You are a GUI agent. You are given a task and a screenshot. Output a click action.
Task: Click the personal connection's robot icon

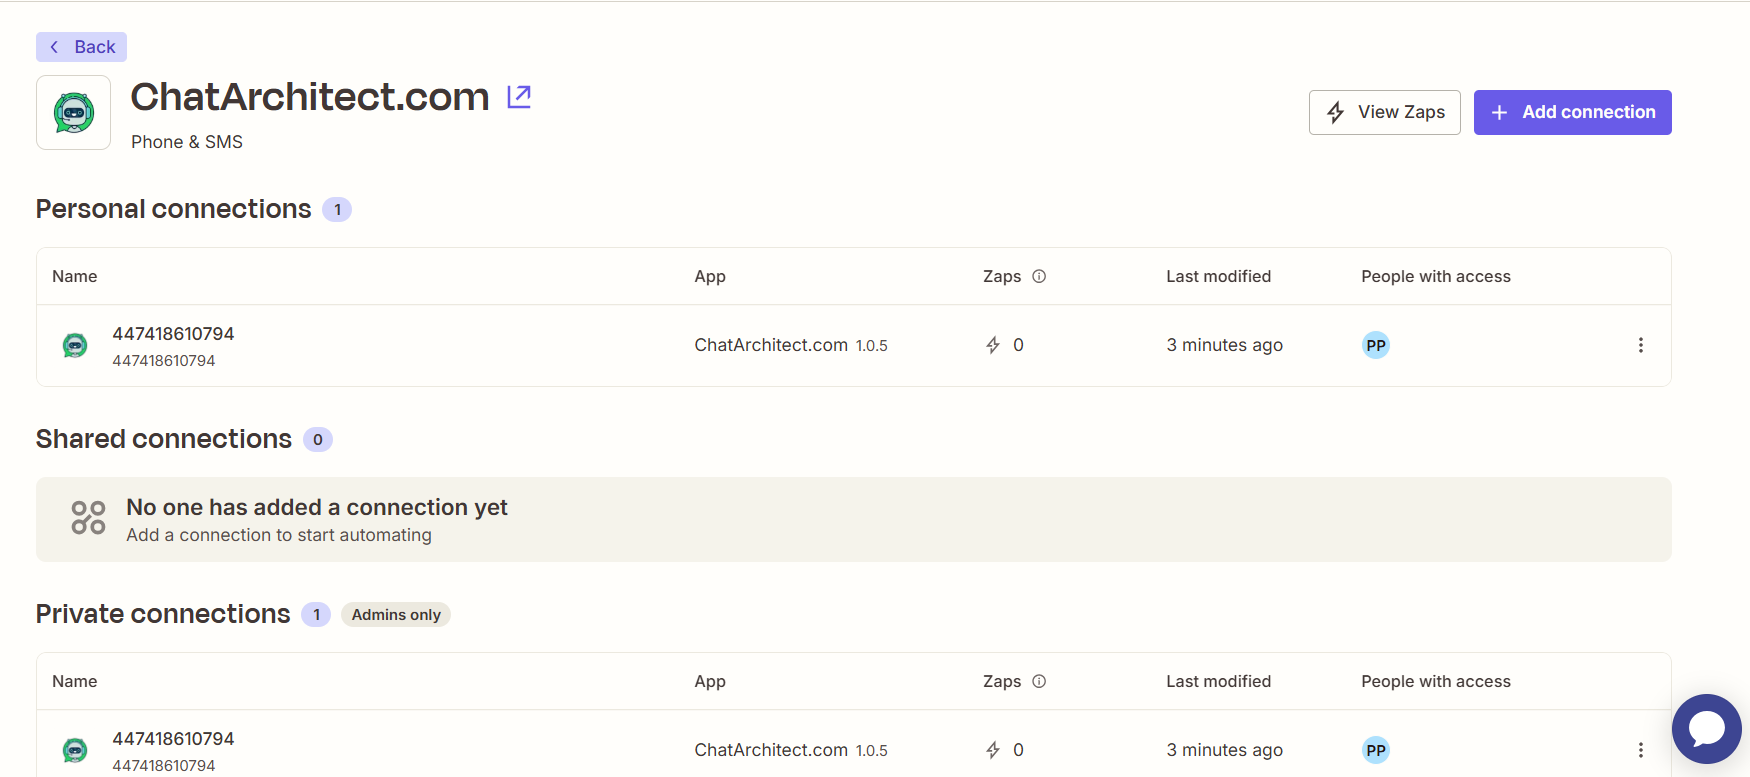tap(75, 346)
